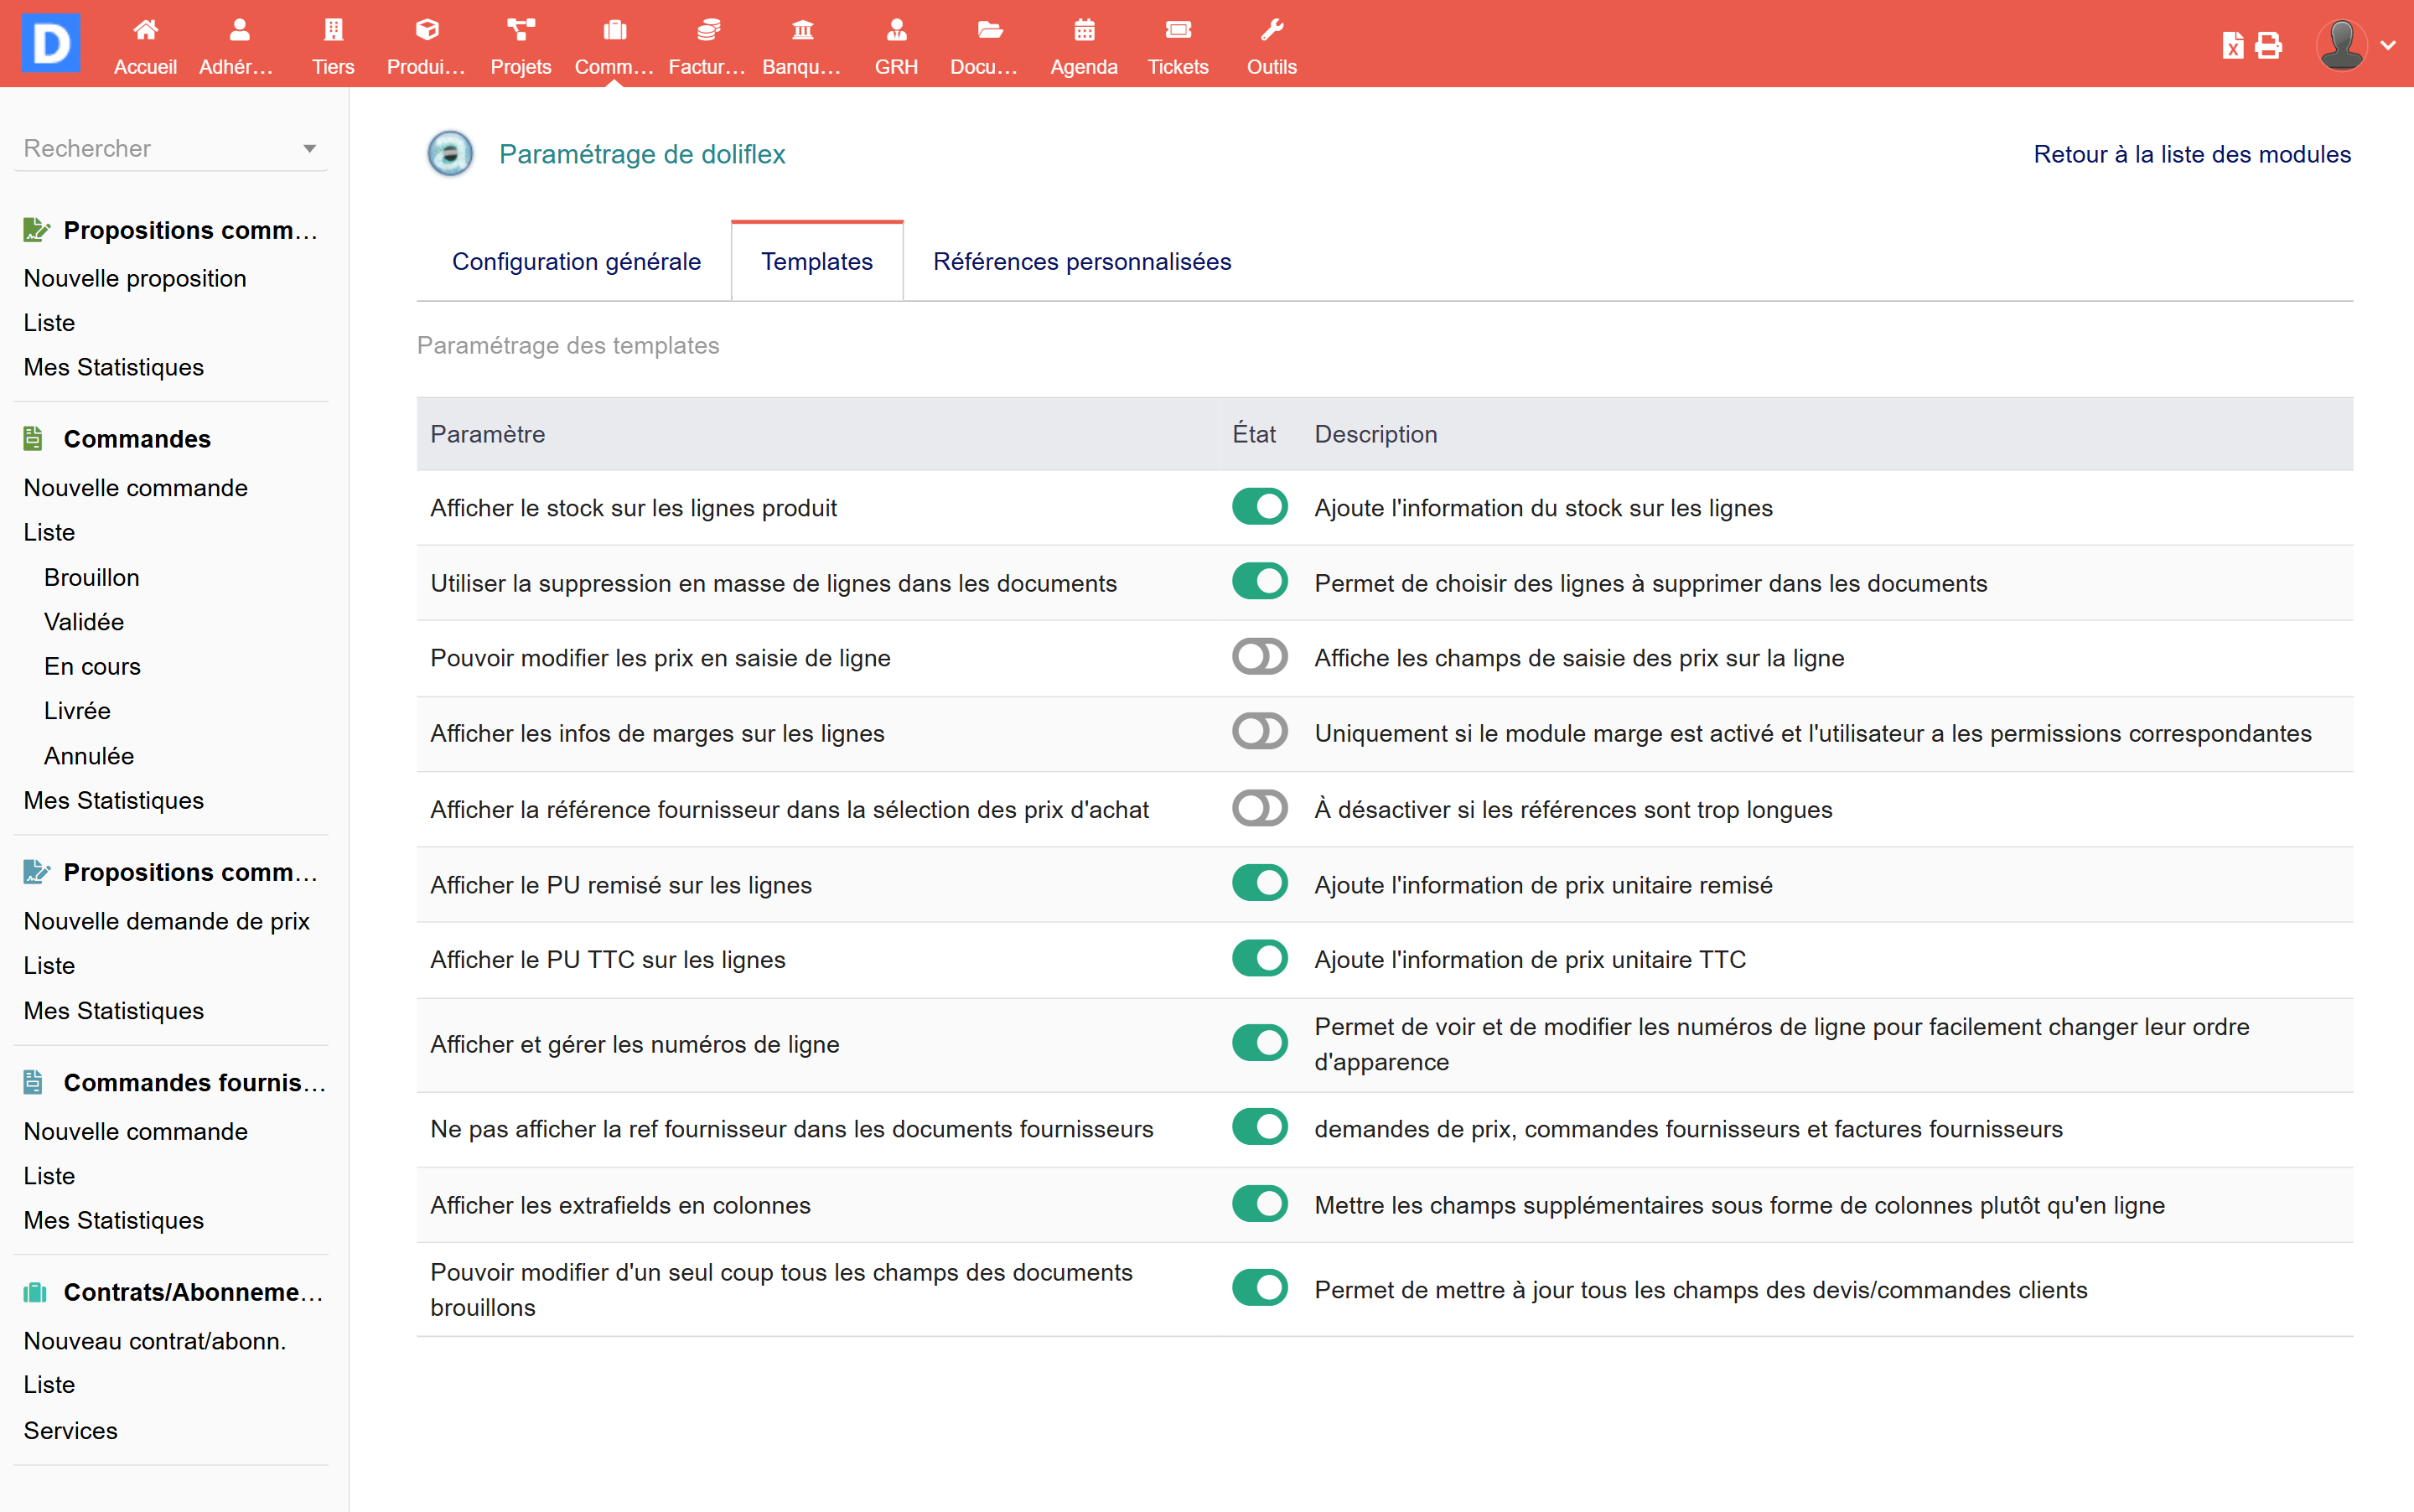
Task: Toggle off extrafields in columns
Action: (x=1259, y=1204)
